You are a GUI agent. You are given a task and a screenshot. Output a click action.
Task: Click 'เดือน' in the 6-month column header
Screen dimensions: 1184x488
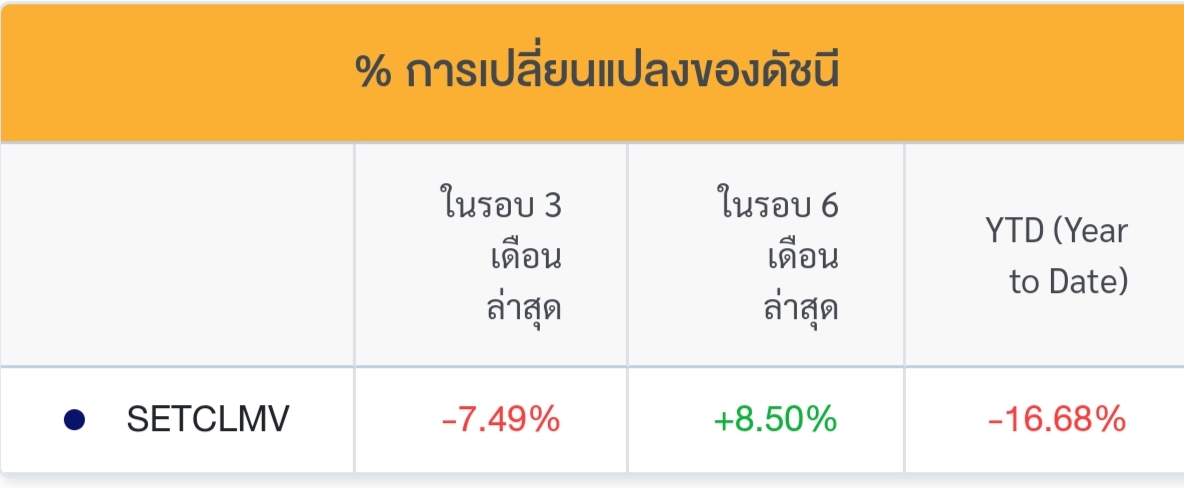802,257
